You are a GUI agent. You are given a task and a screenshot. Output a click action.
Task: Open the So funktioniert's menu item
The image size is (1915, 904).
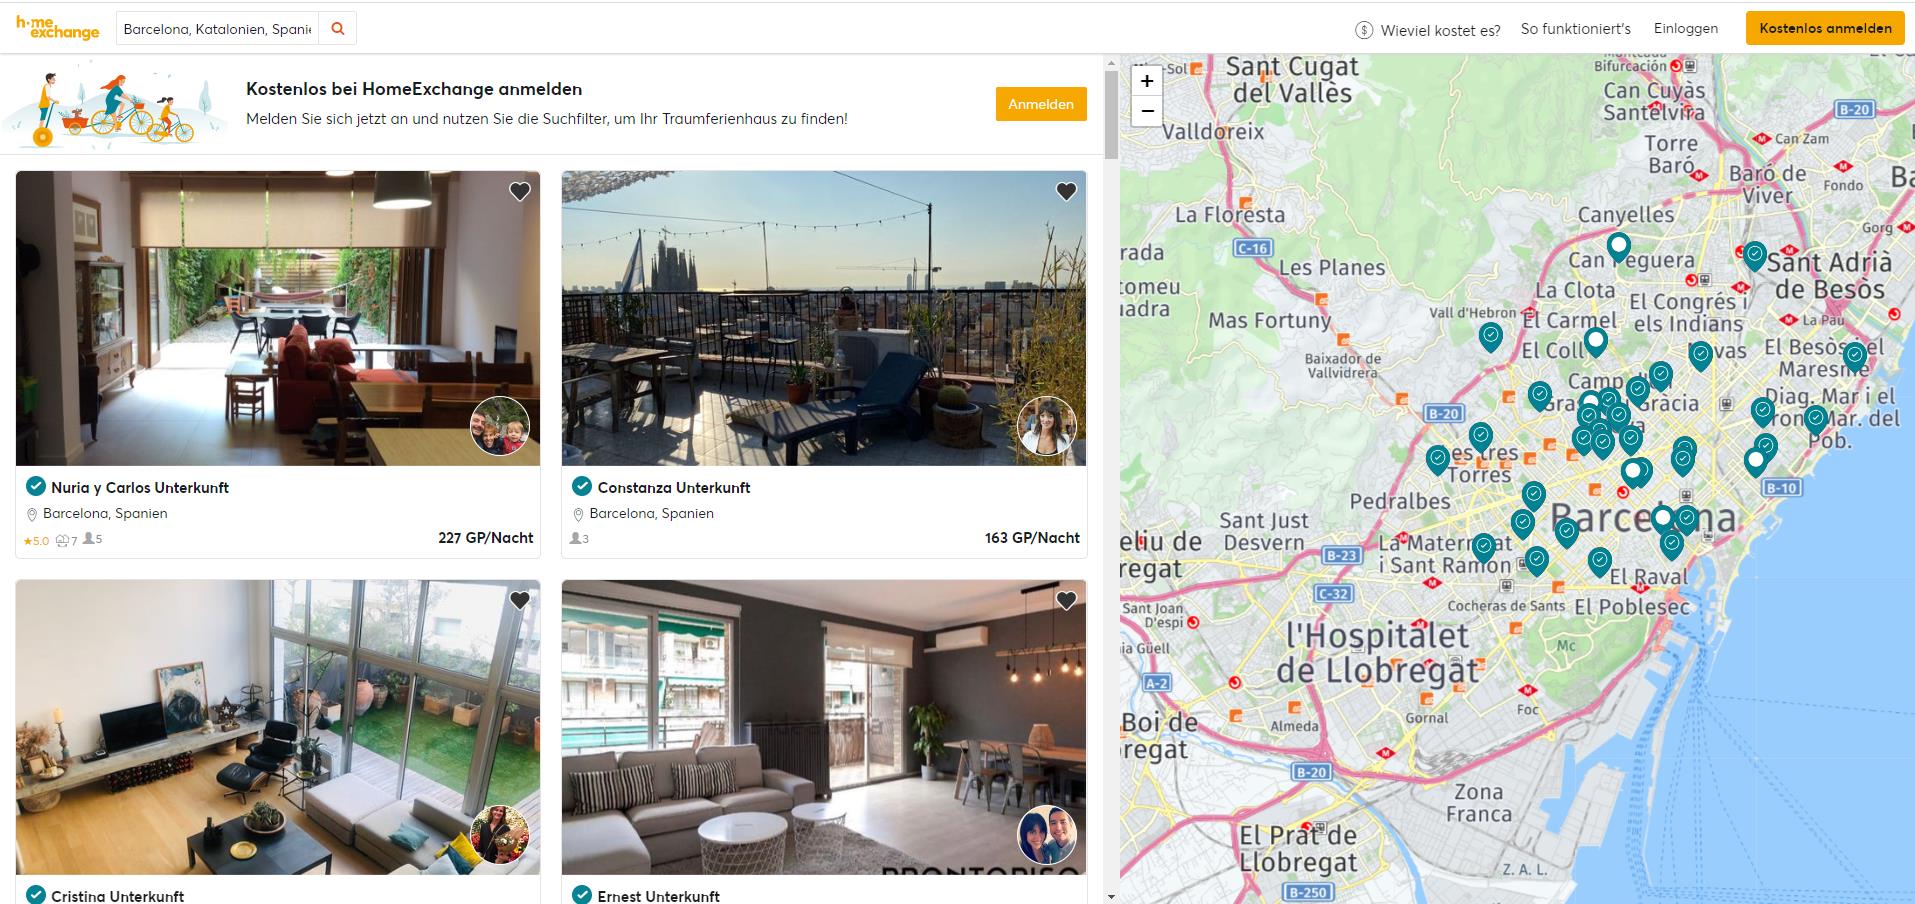(x=1575, y=29)
